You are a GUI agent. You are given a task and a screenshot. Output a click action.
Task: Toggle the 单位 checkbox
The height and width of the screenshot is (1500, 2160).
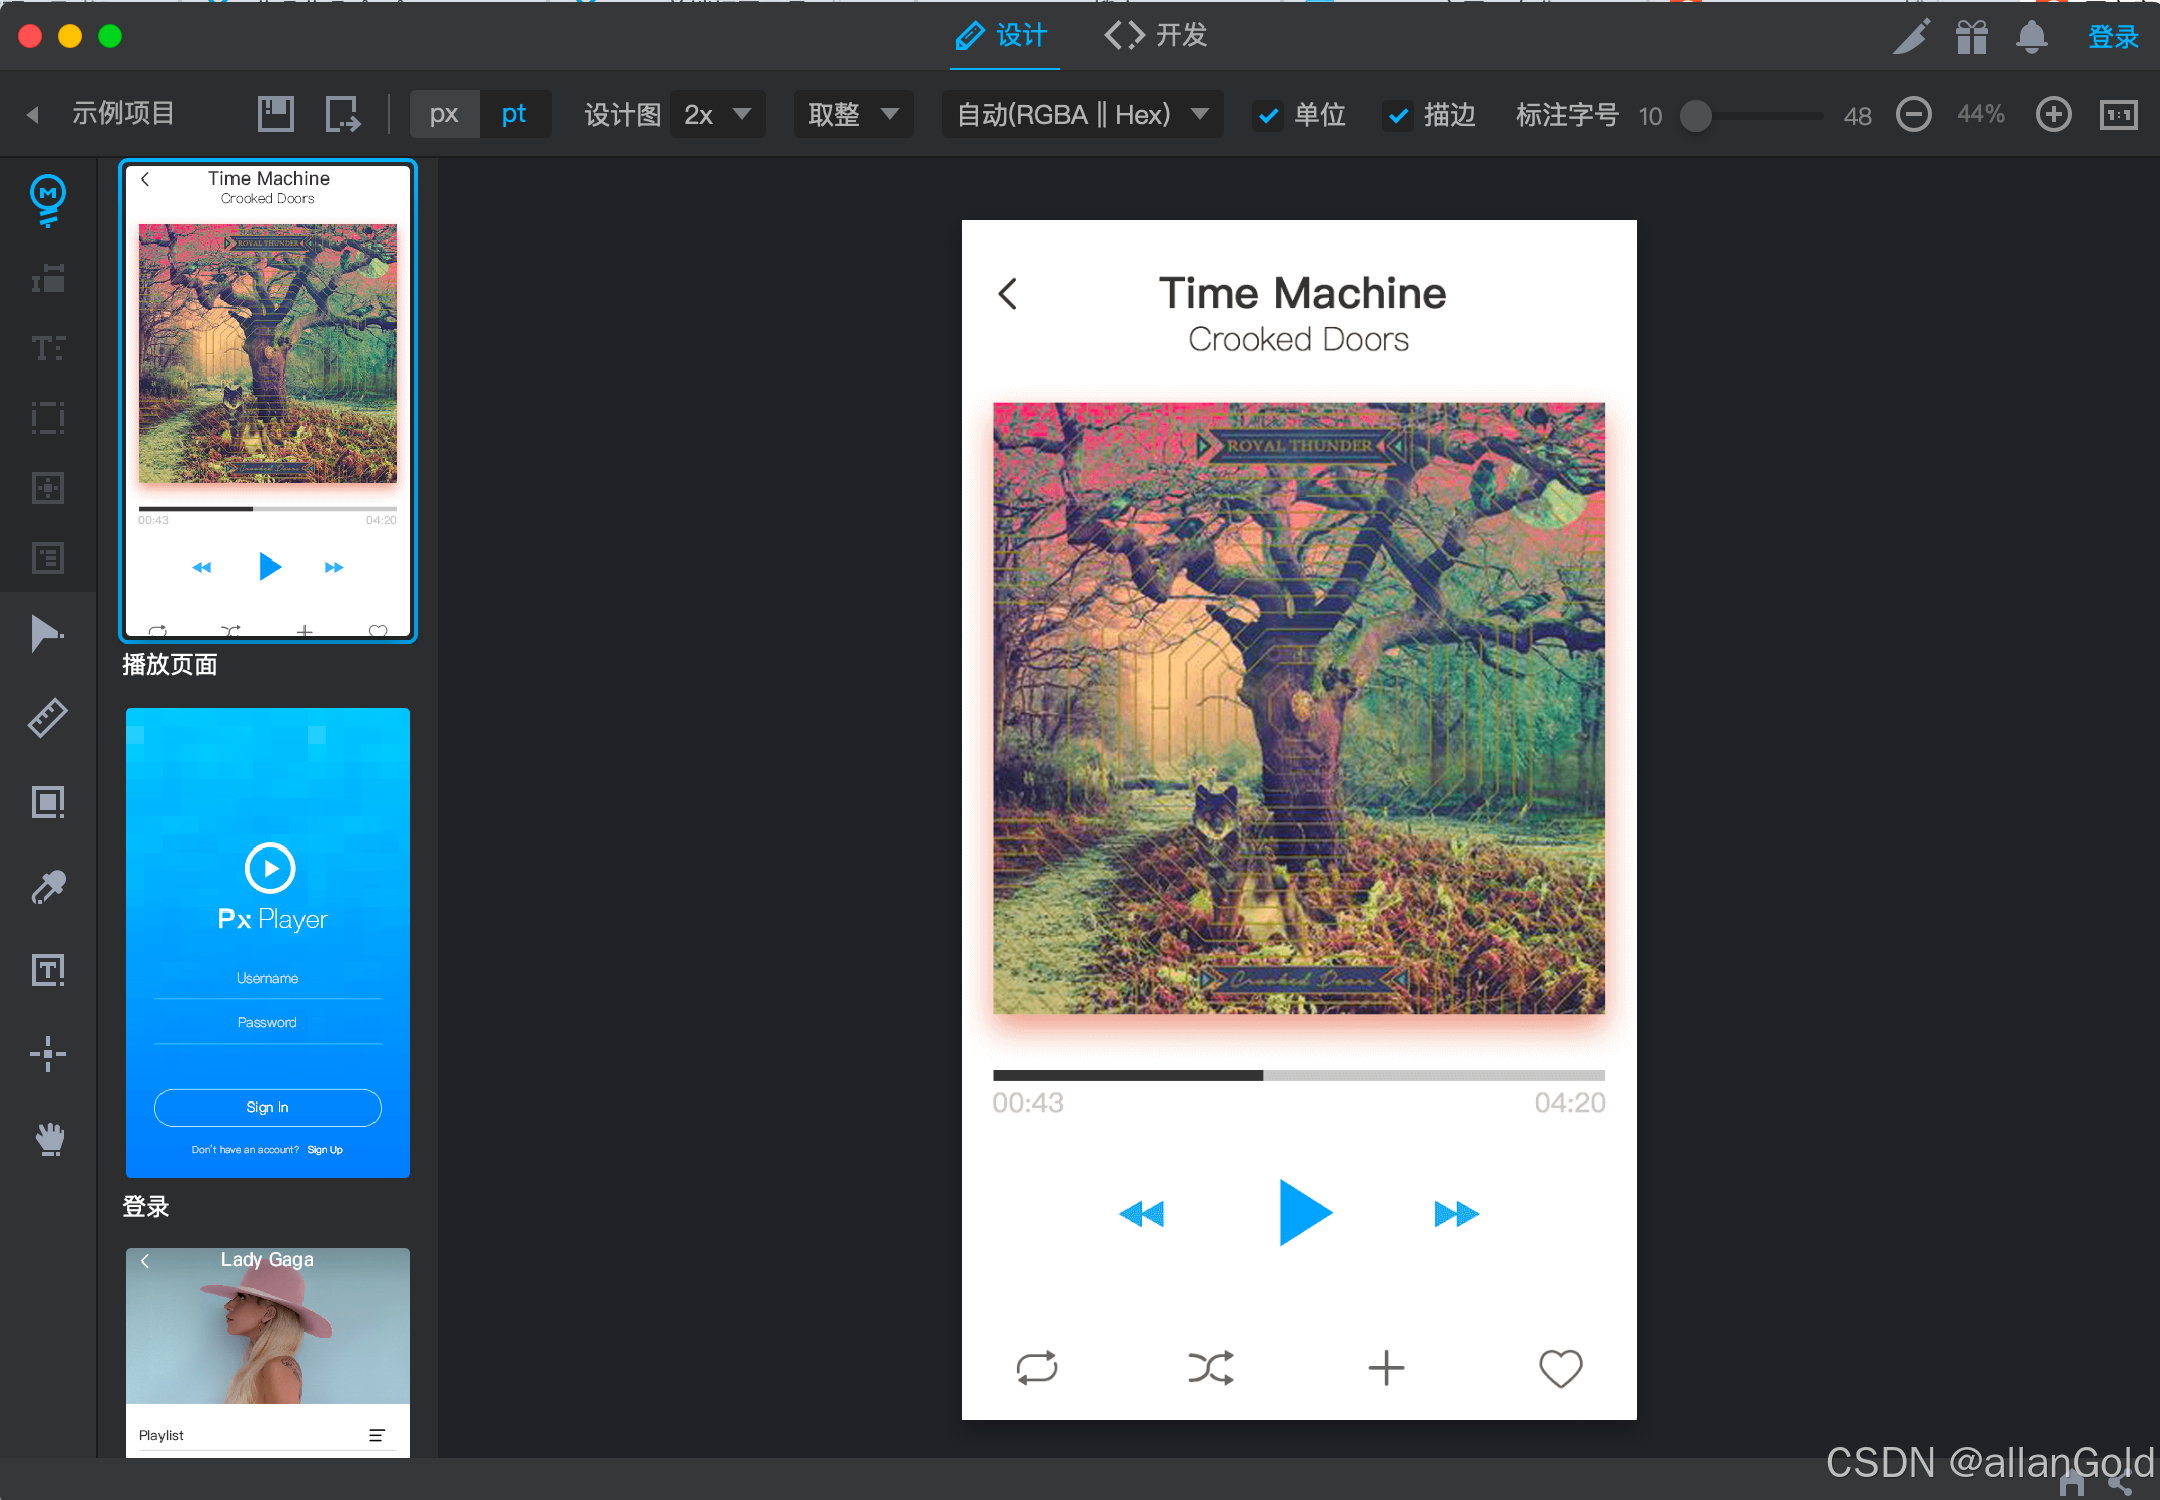point(1268,116)
